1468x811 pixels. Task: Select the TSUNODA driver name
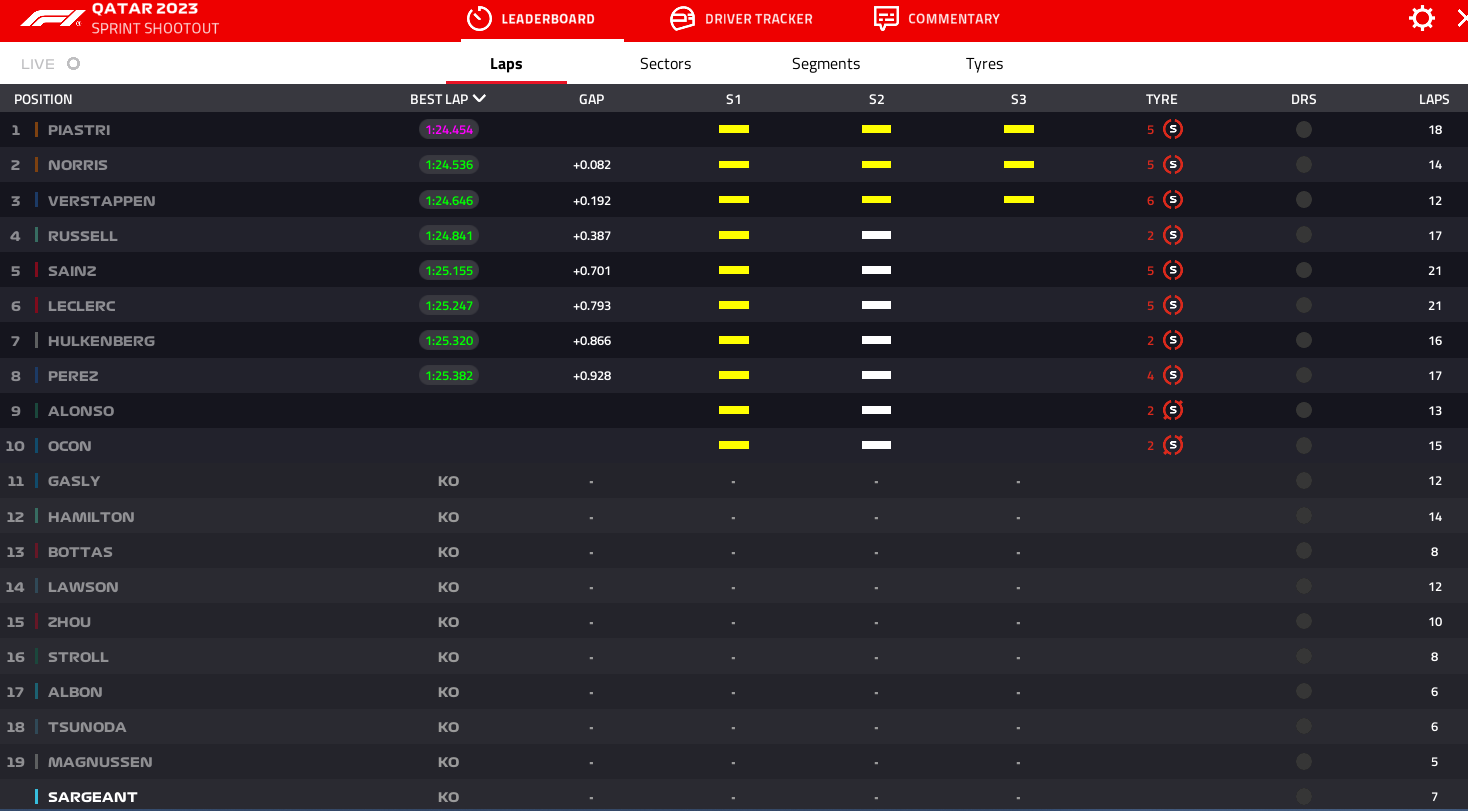pyautogui.click(x=87, y=727)
